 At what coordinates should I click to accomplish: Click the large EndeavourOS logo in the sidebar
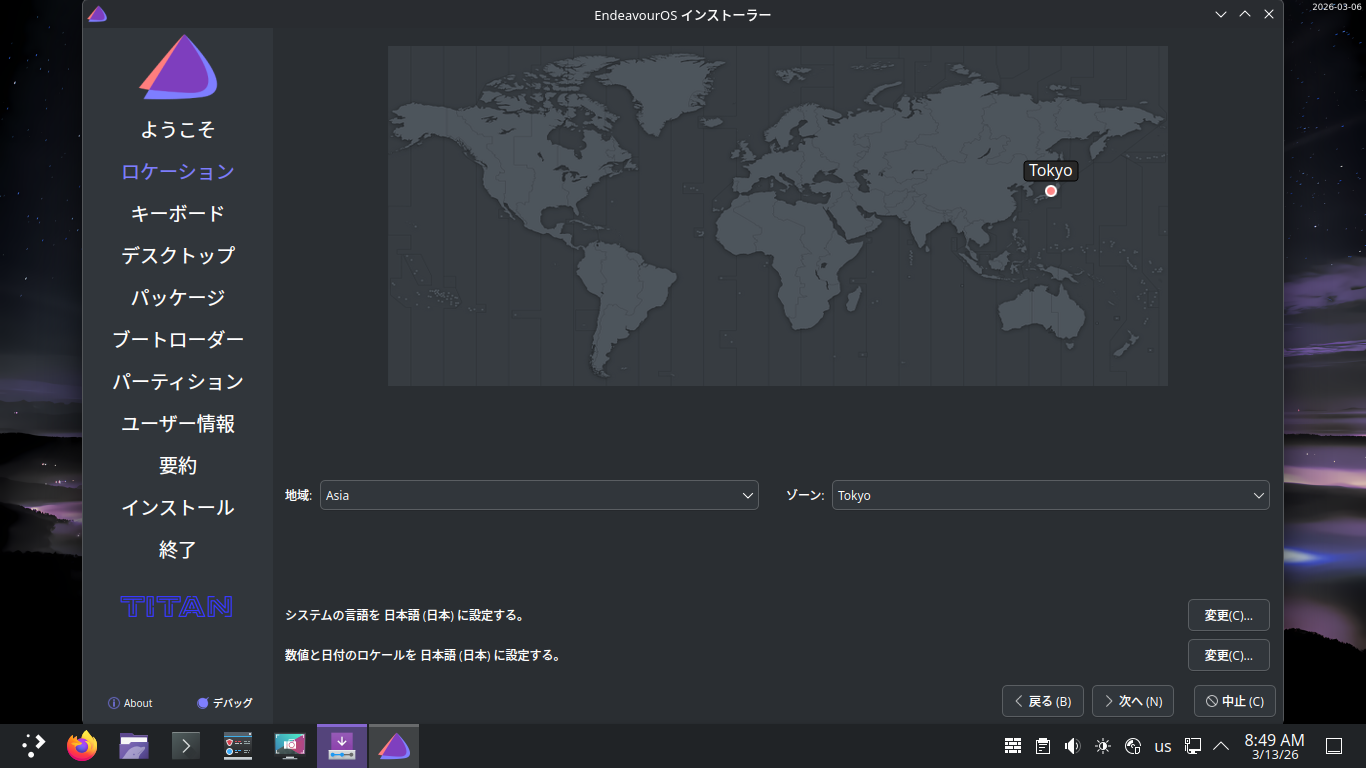coord(178,67)
